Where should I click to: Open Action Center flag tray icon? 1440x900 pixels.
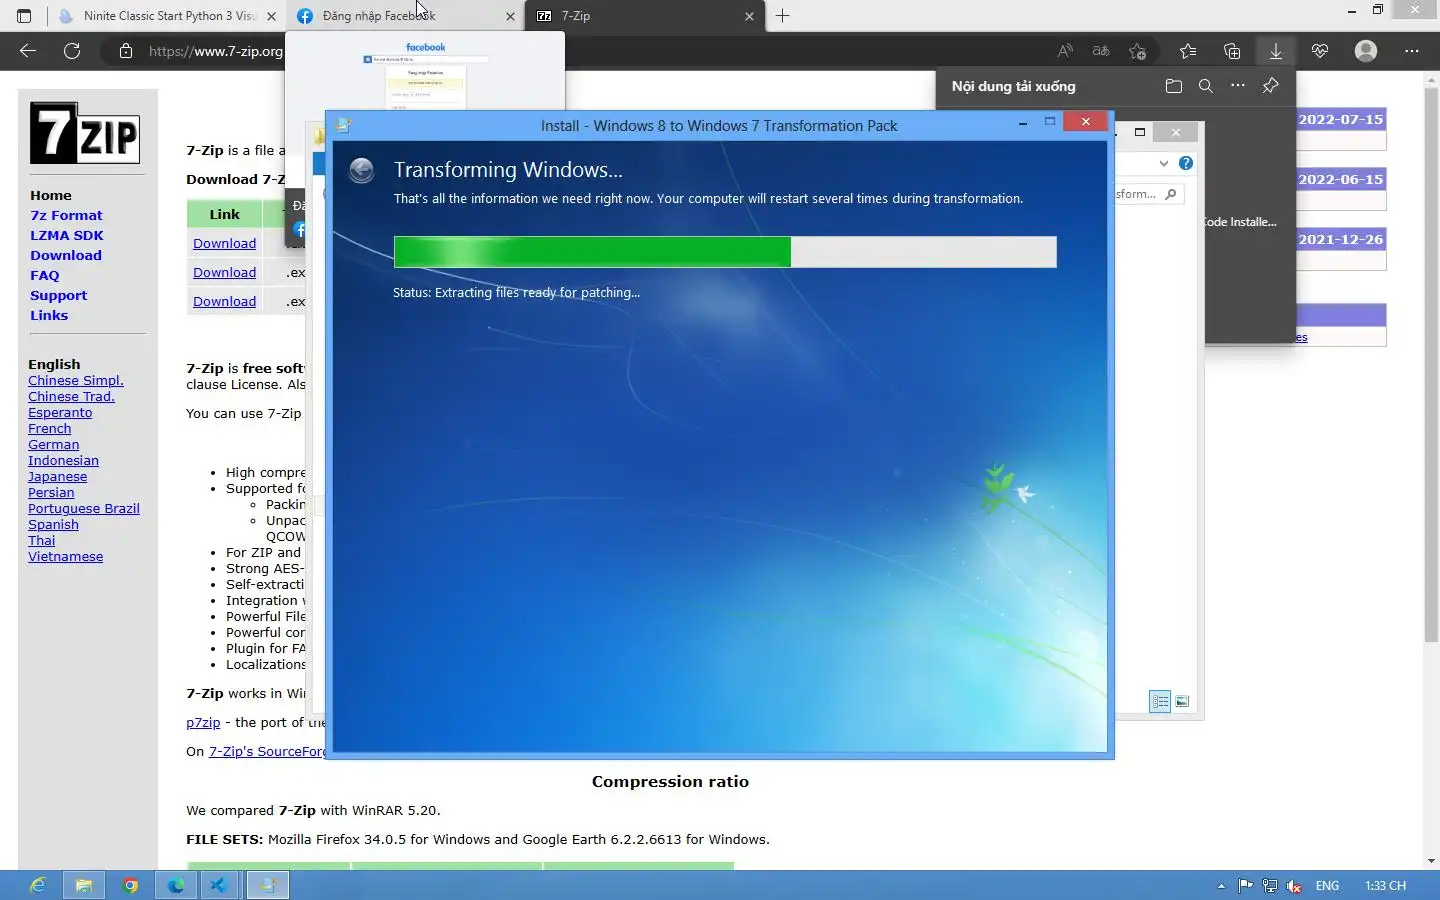pyautogui.click(x=1245, y=886)
